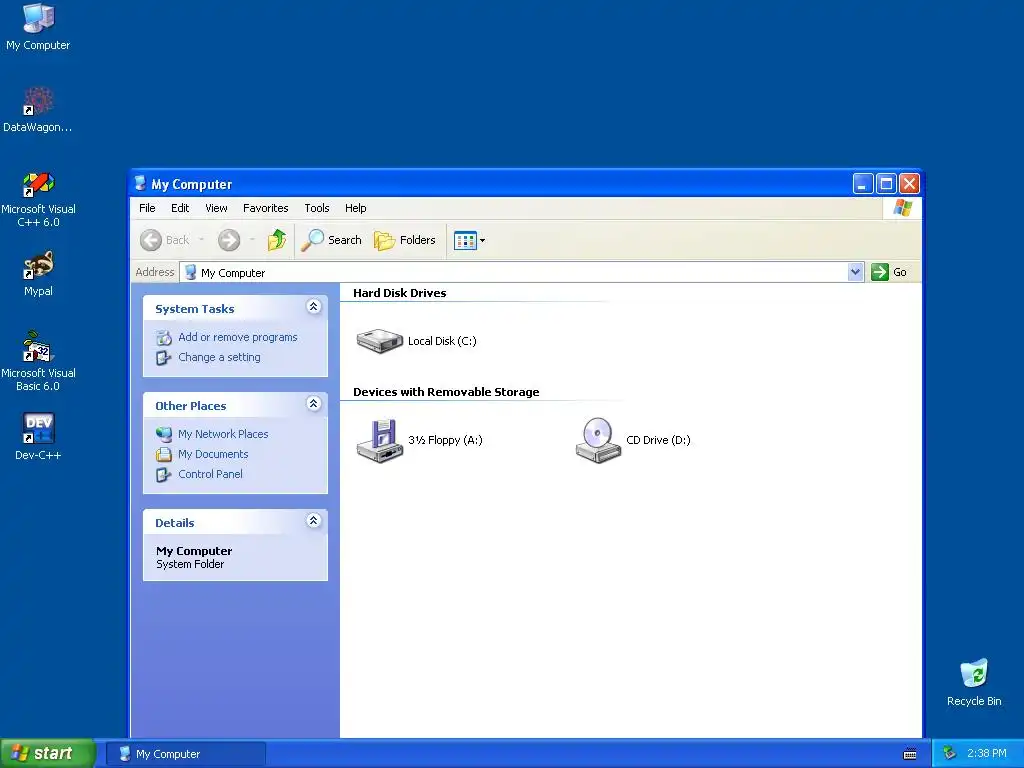Collapse the Other Places panel

[313, 404]
